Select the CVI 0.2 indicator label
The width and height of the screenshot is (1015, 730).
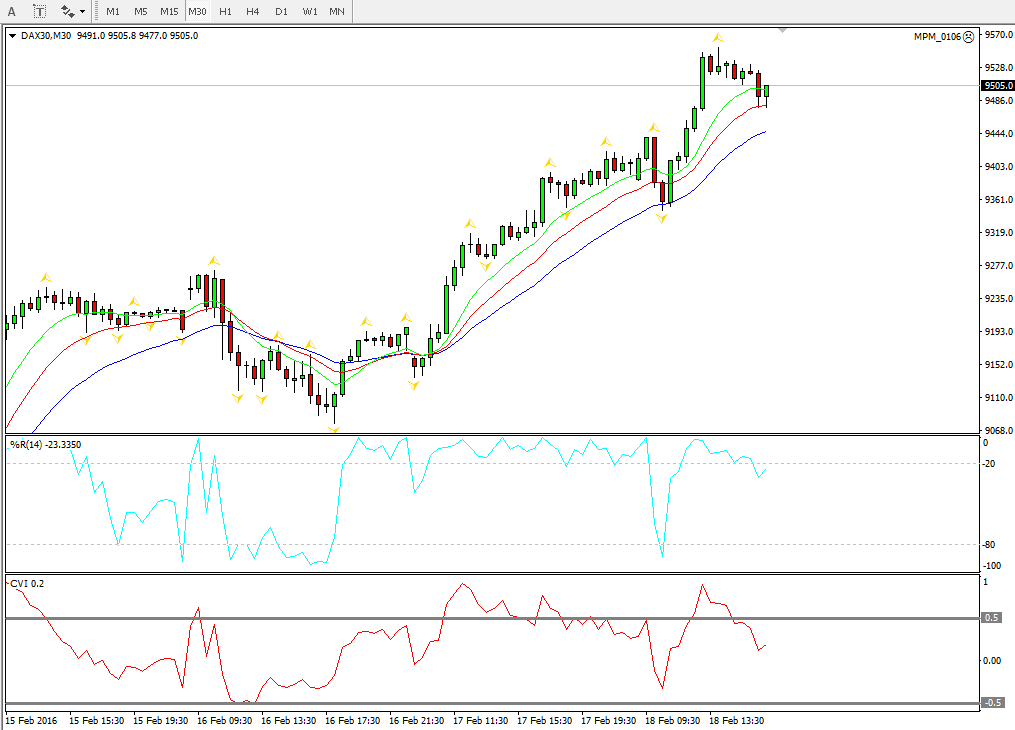click(27, 582)
